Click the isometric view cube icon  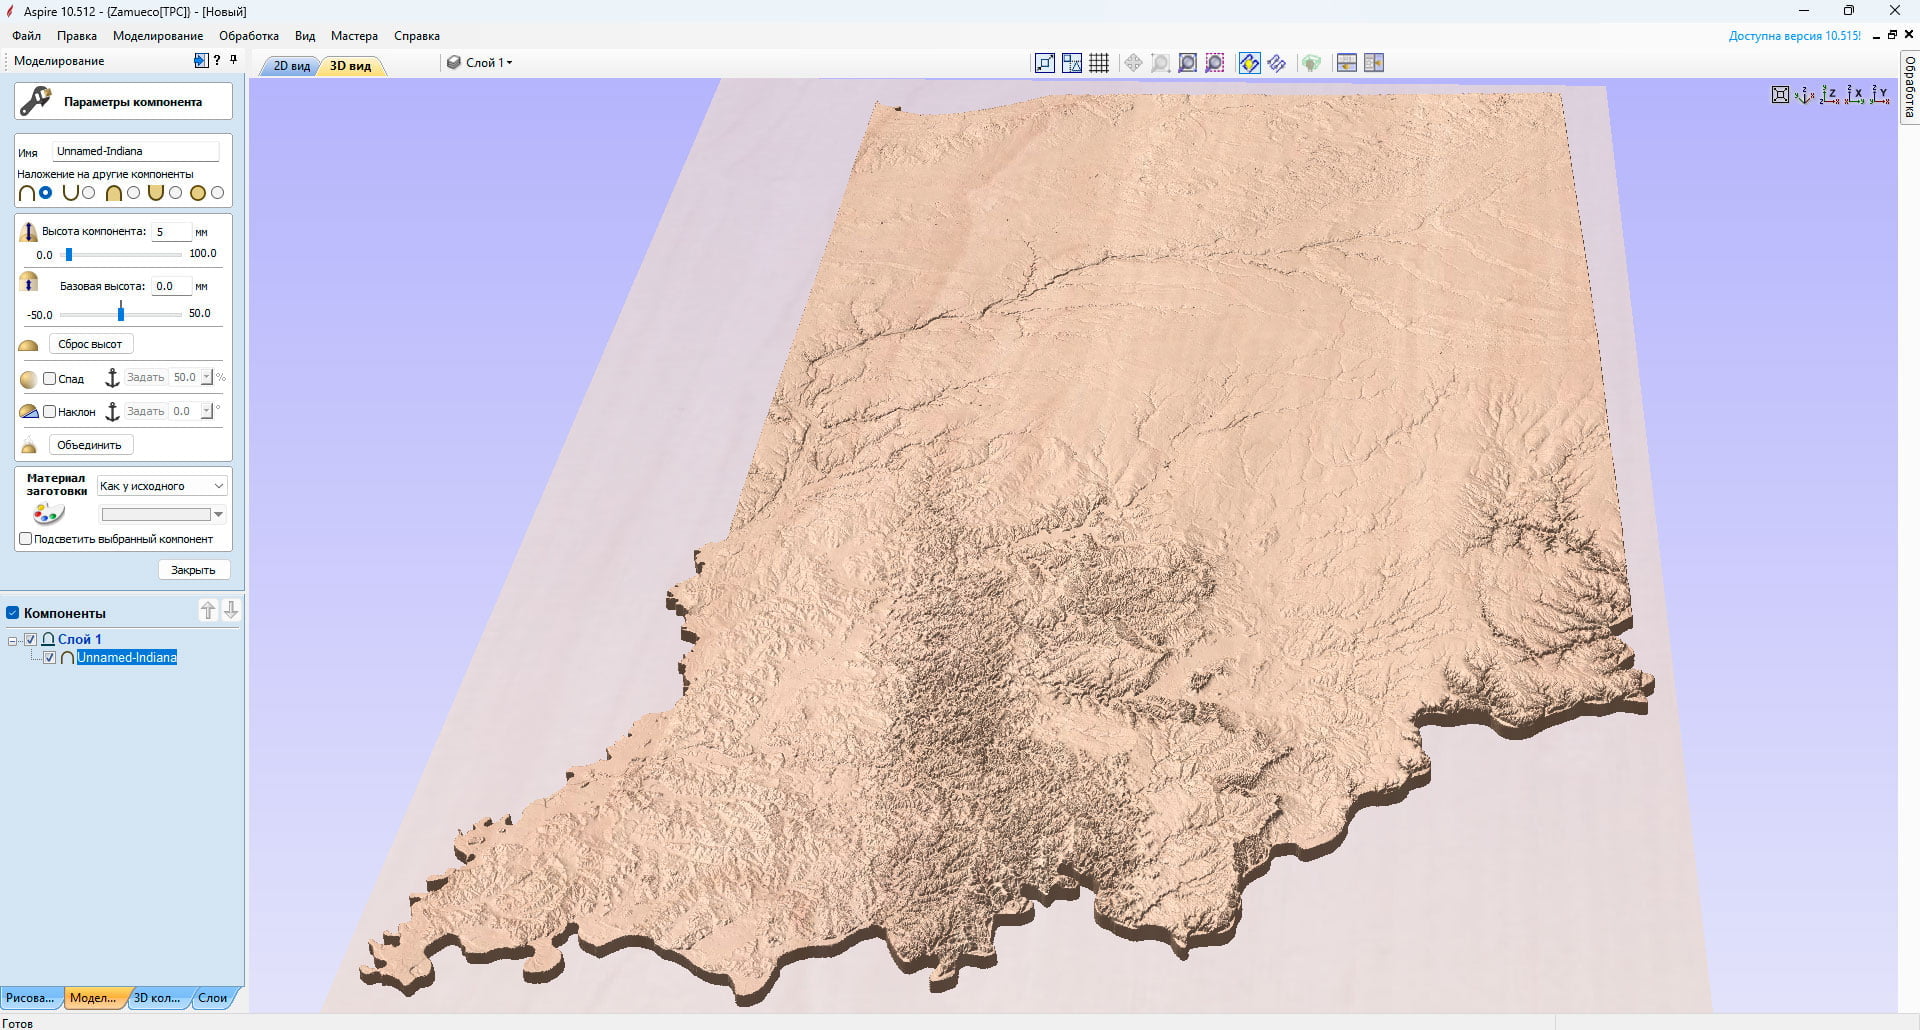pyautogui.click(x=1780, y=95)
